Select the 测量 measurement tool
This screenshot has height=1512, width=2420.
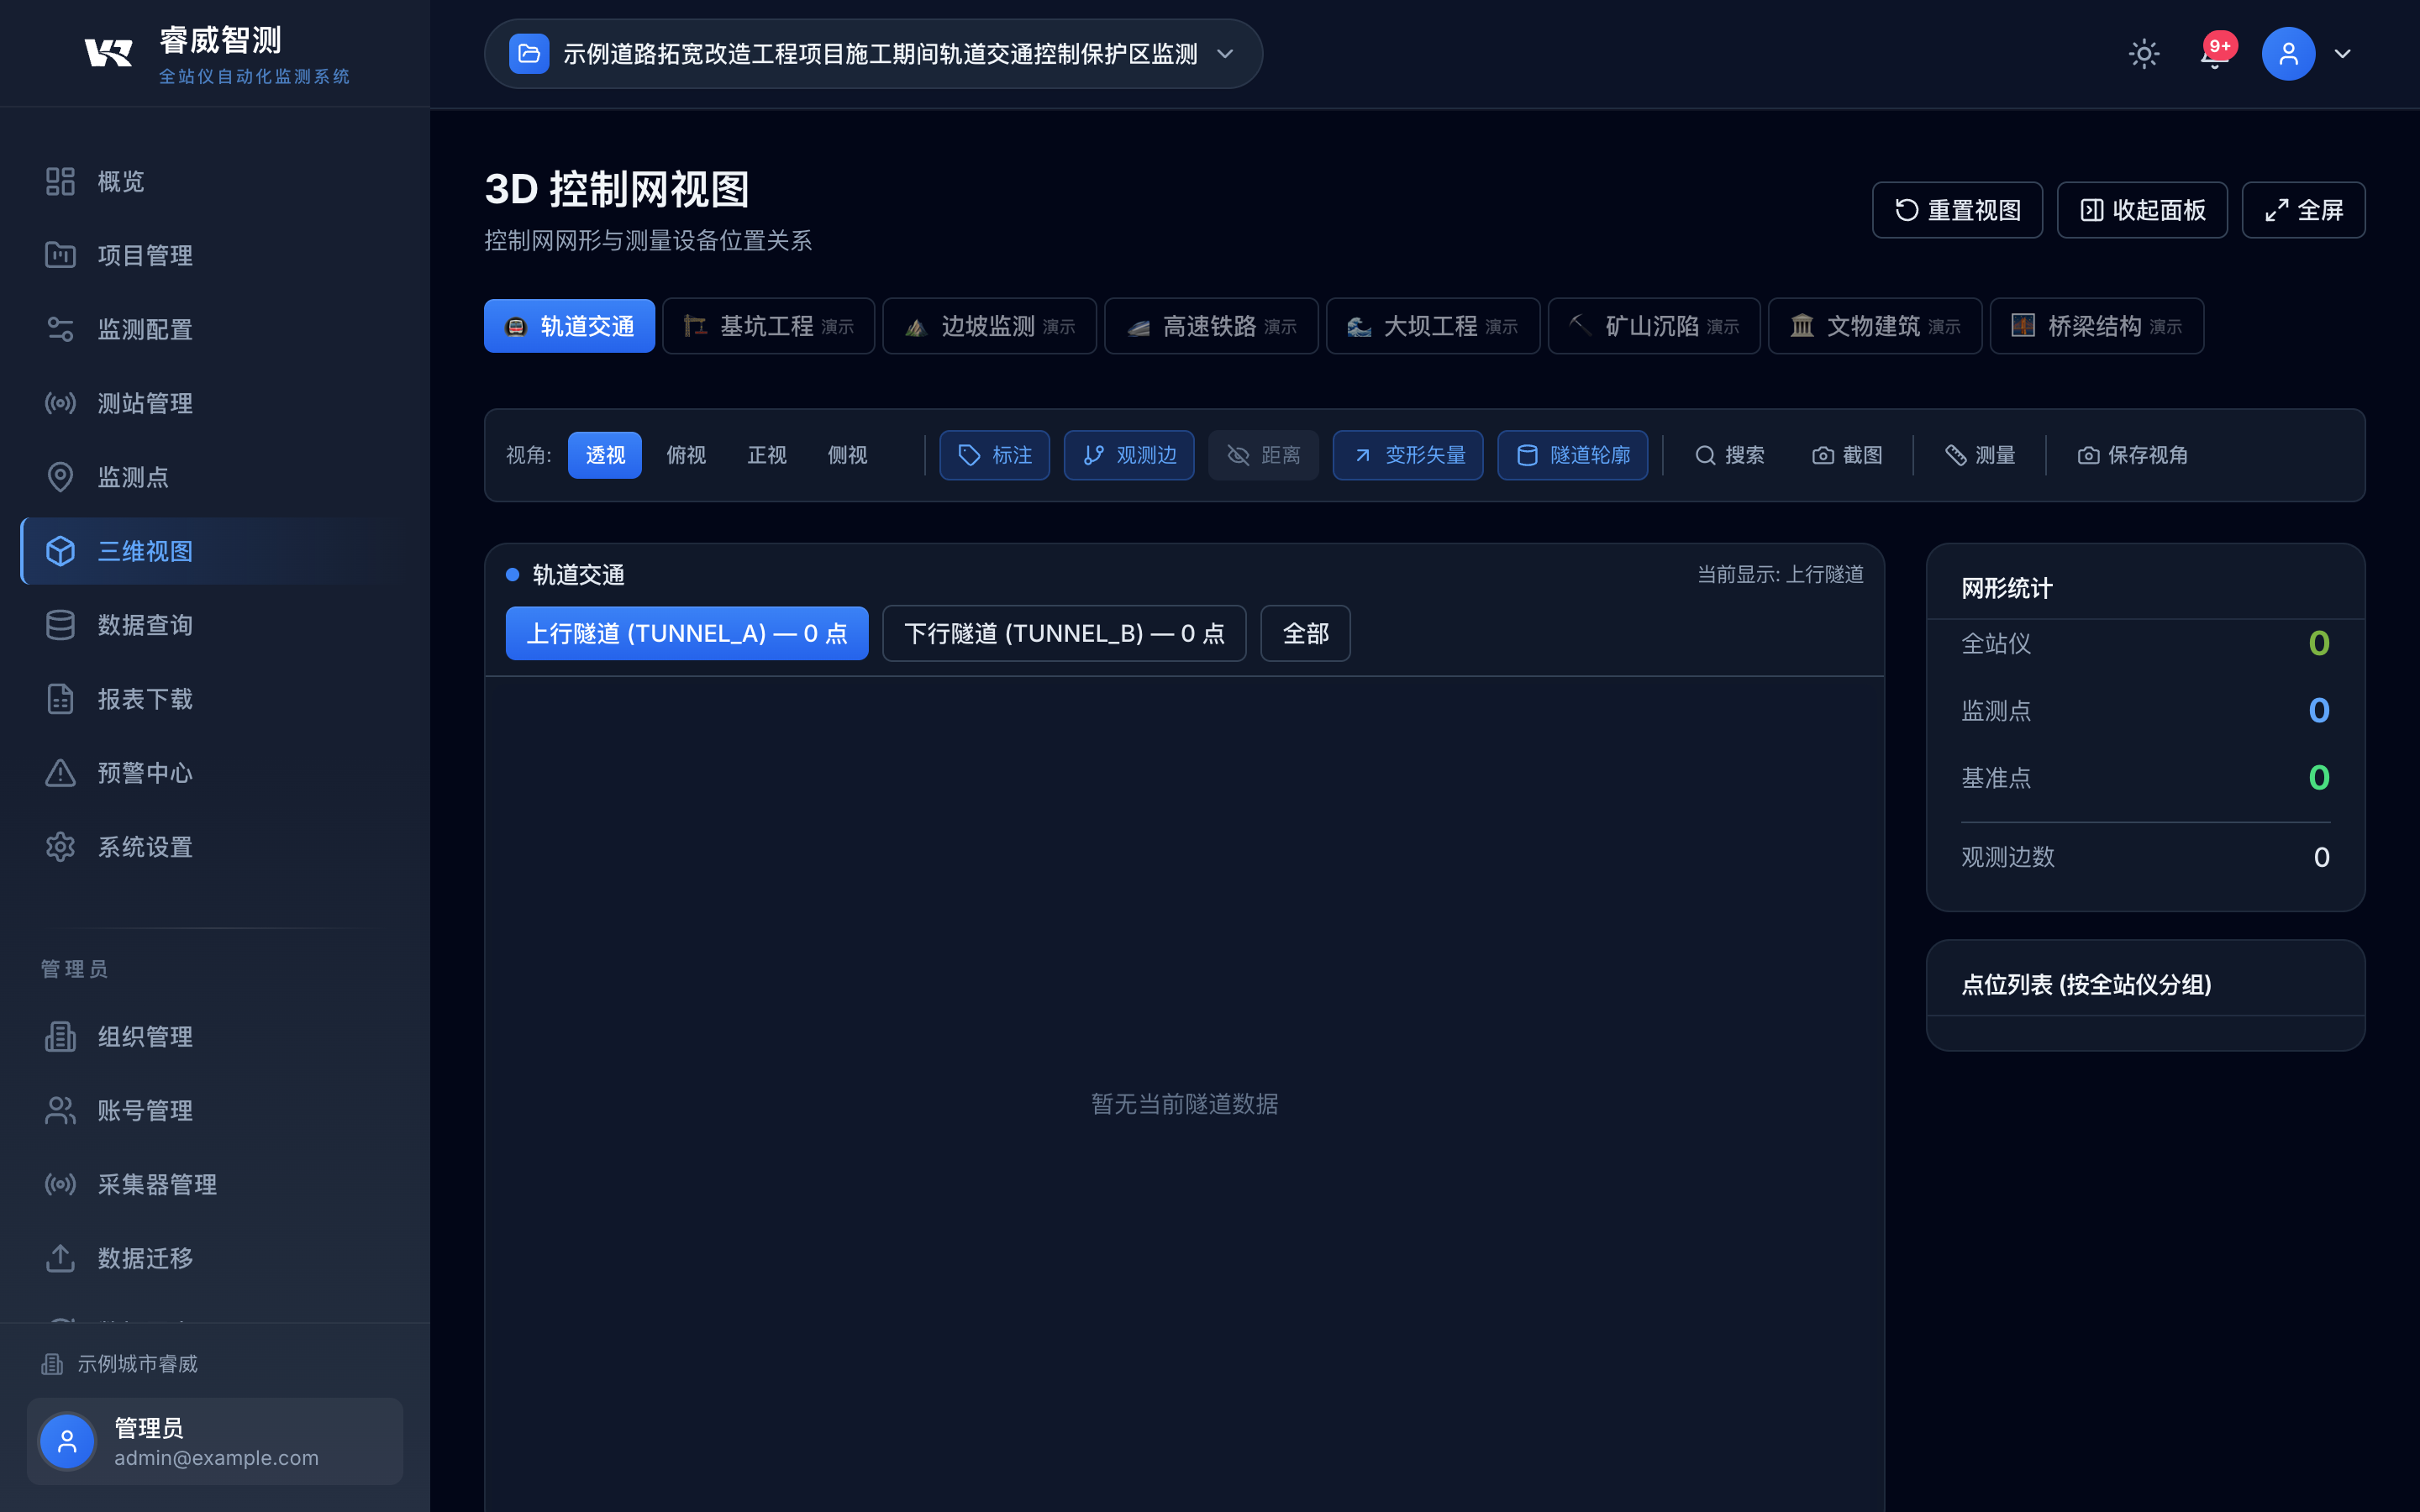point(1979,455)
